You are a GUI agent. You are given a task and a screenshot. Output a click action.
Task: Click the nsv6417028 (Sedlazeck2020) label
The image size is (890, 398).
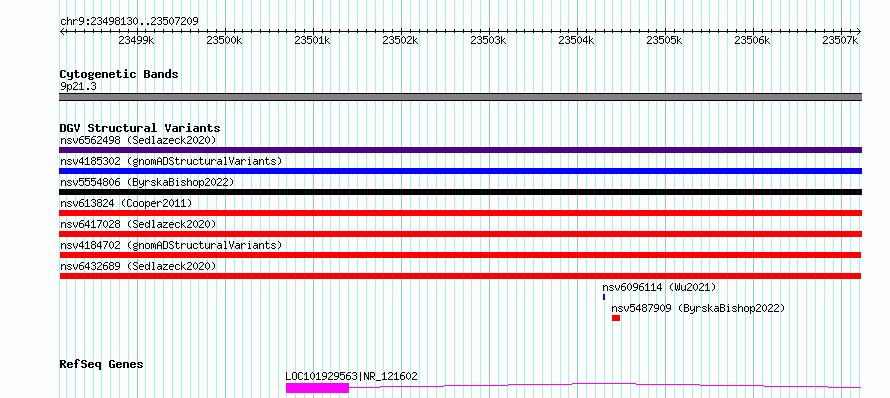138,224
